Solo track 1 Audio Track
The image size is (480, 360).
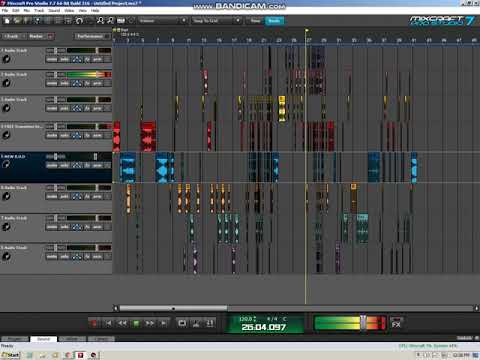(64, 59)
